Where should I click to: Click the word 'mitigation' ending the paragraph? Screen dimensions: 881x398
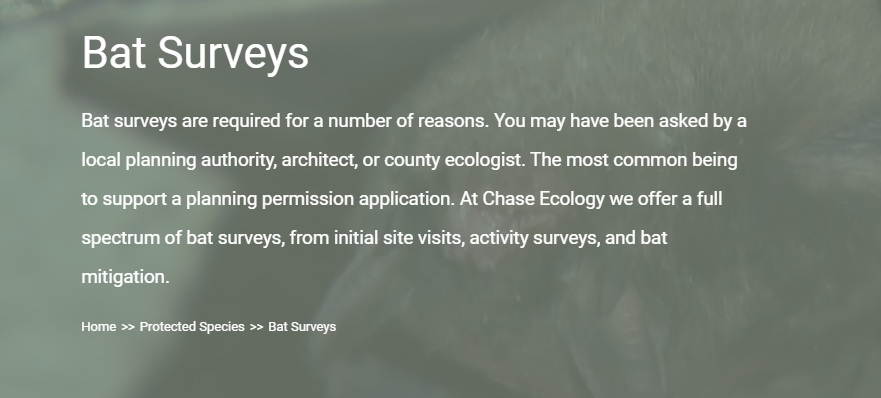pos(123,277)
